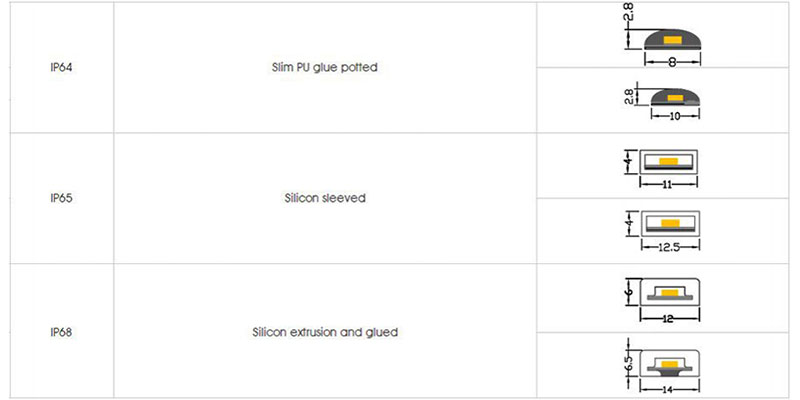Click the 12.5 width dimension label
The height and width of the screenshot is (400, 800).
670,246
